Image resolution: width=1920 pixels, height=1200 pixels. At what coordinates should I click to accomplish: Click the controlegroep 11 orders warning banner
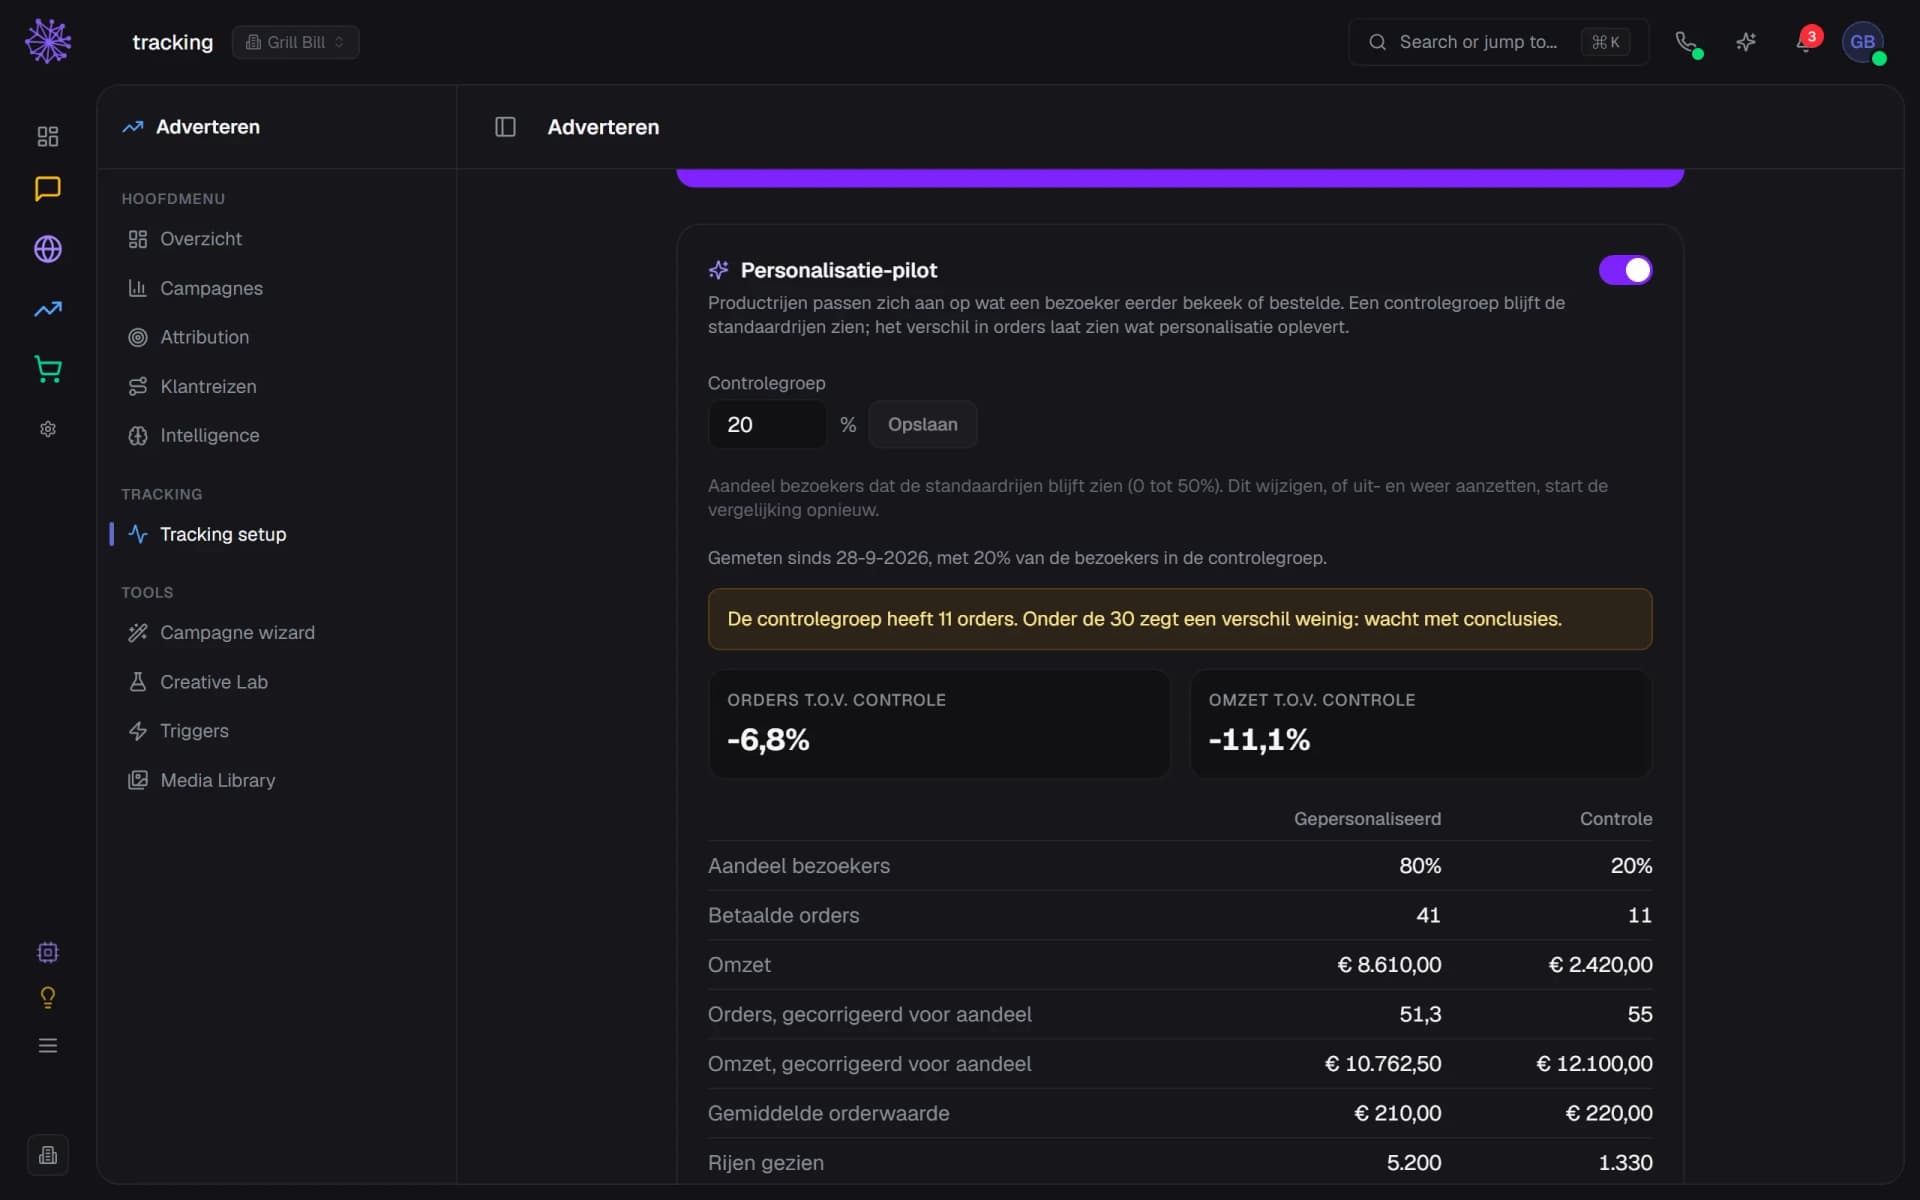(x=1180, y=619)
